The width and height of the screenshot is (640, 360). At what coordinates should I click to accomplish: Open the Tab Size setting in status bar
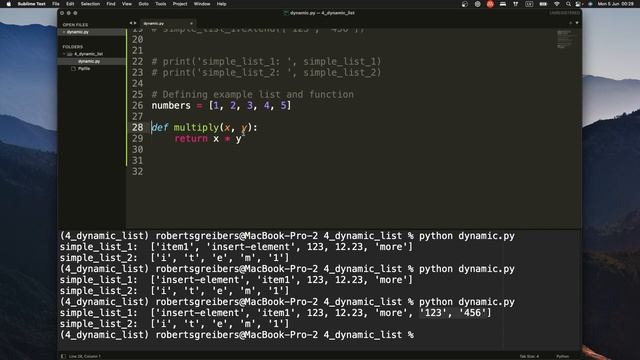coord(529,356)
